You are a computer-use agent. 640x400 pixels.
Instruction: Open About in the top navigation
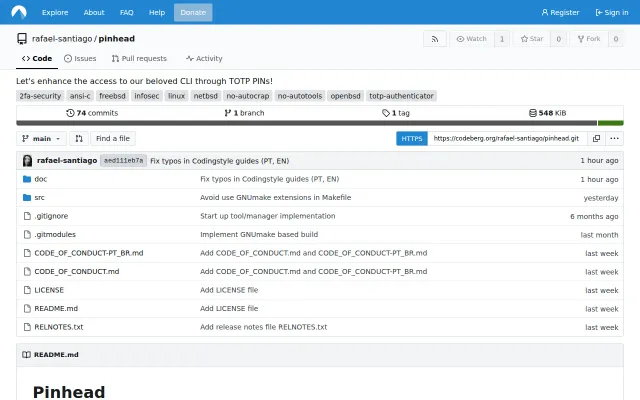pos(94,12)
